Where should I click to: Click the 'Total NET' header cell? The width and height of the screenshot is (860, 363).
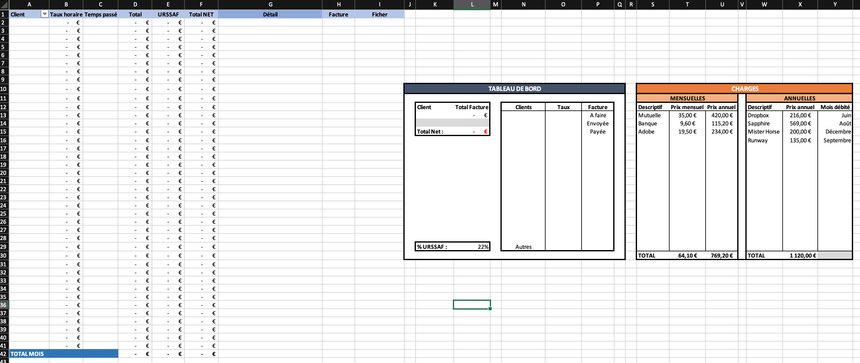pos(201,15)
